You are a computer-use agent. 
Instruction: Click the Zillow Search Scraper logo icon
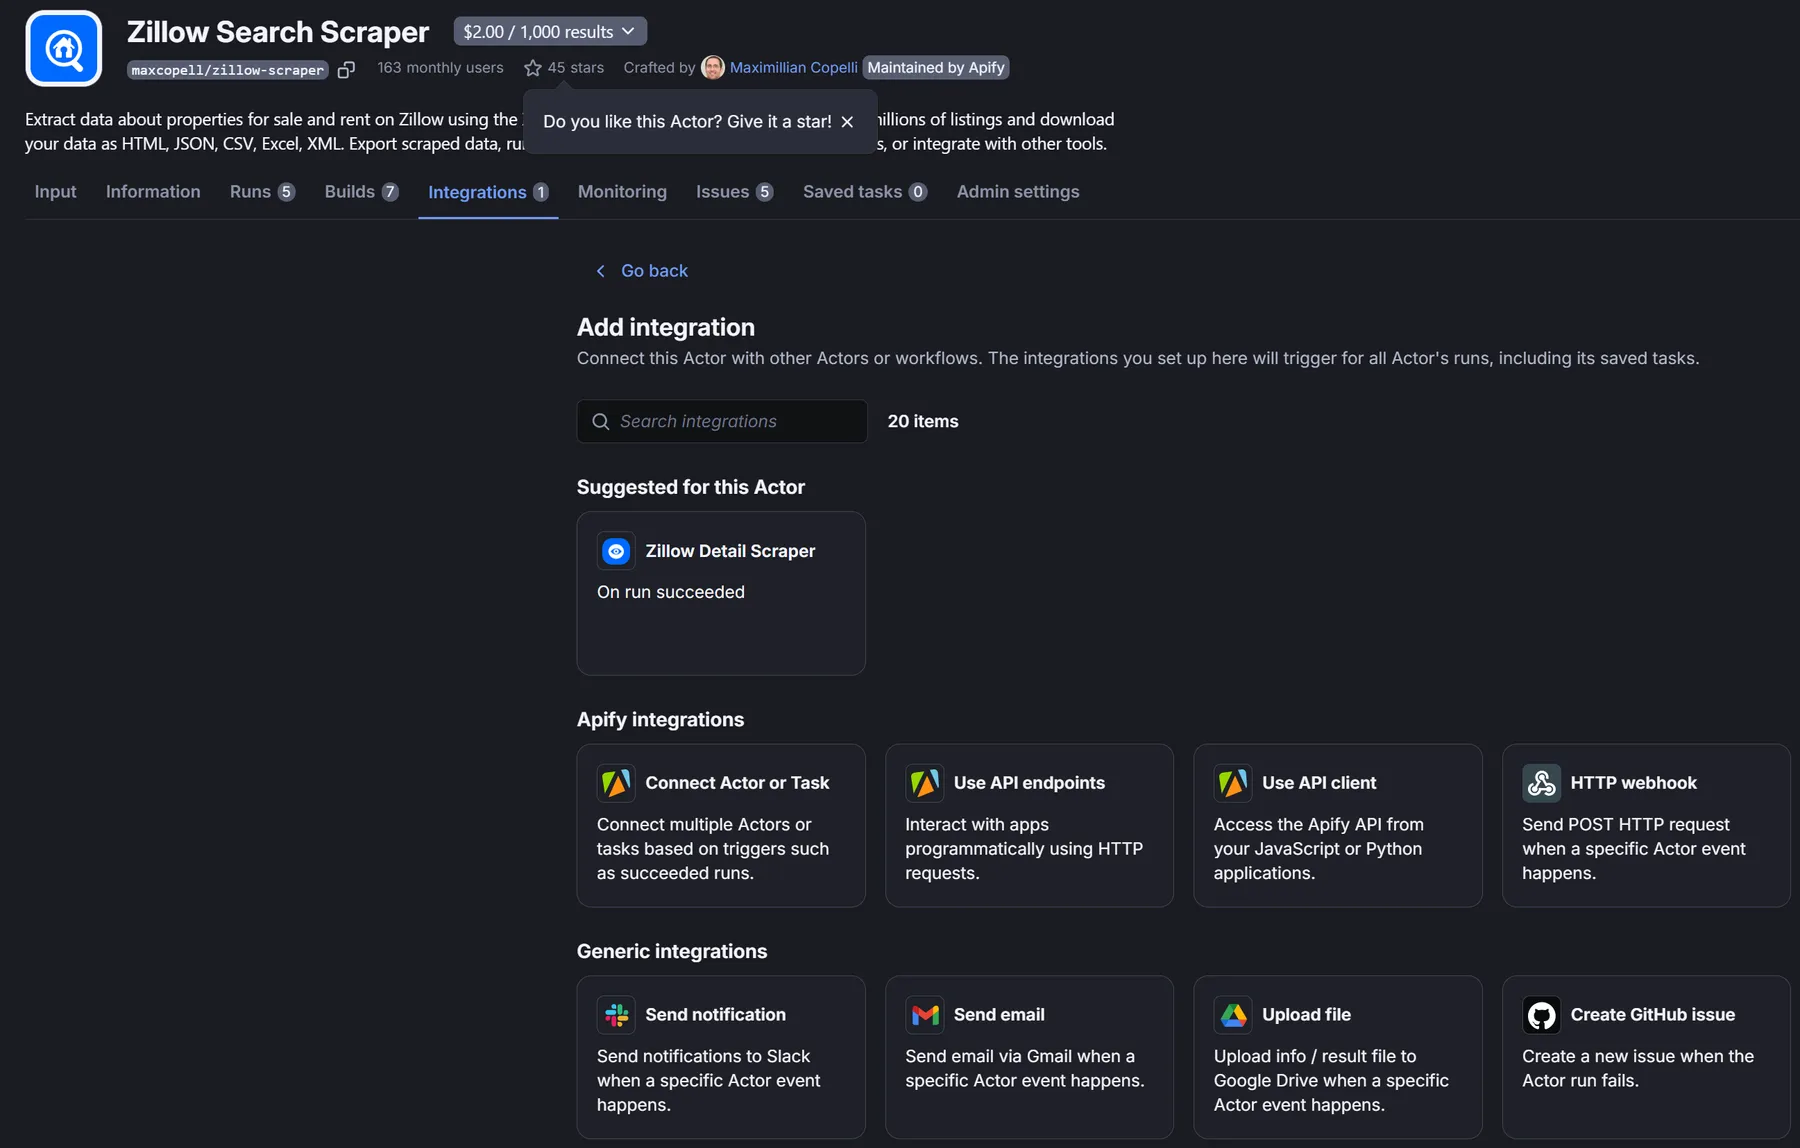63,48
